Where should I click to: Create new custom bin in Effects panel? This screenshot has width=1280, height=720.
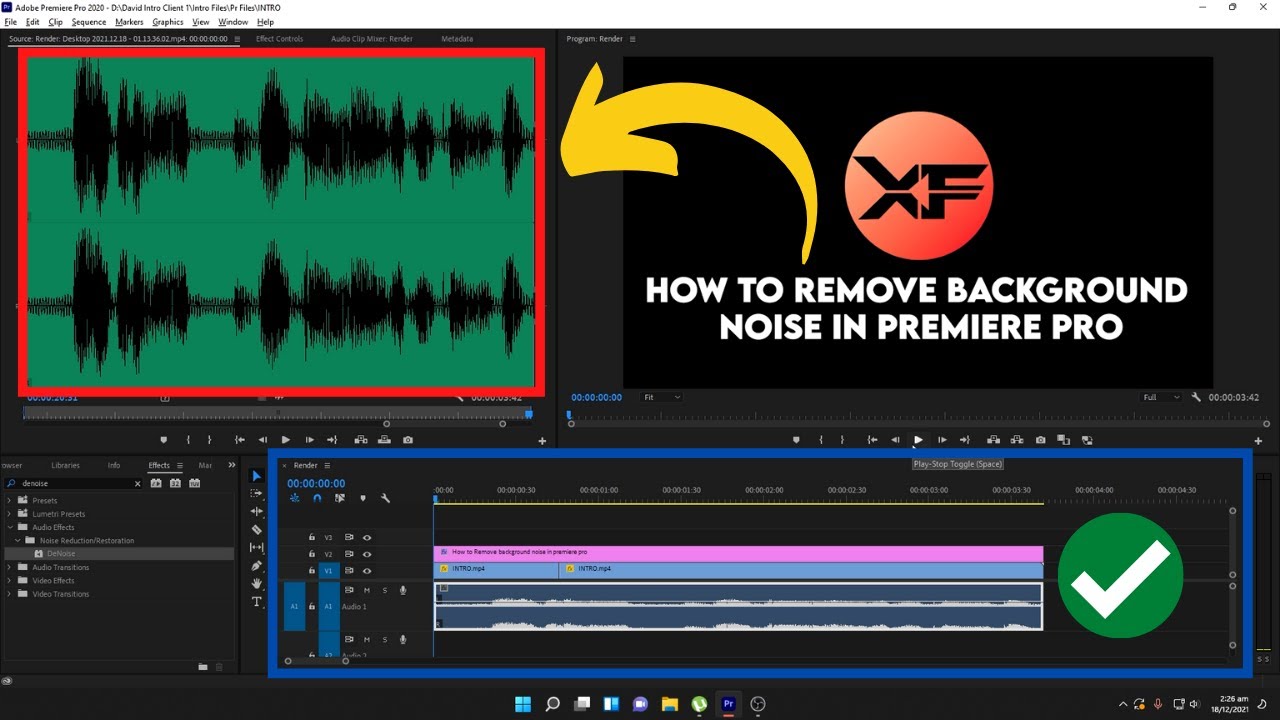[x=203, y=667]
